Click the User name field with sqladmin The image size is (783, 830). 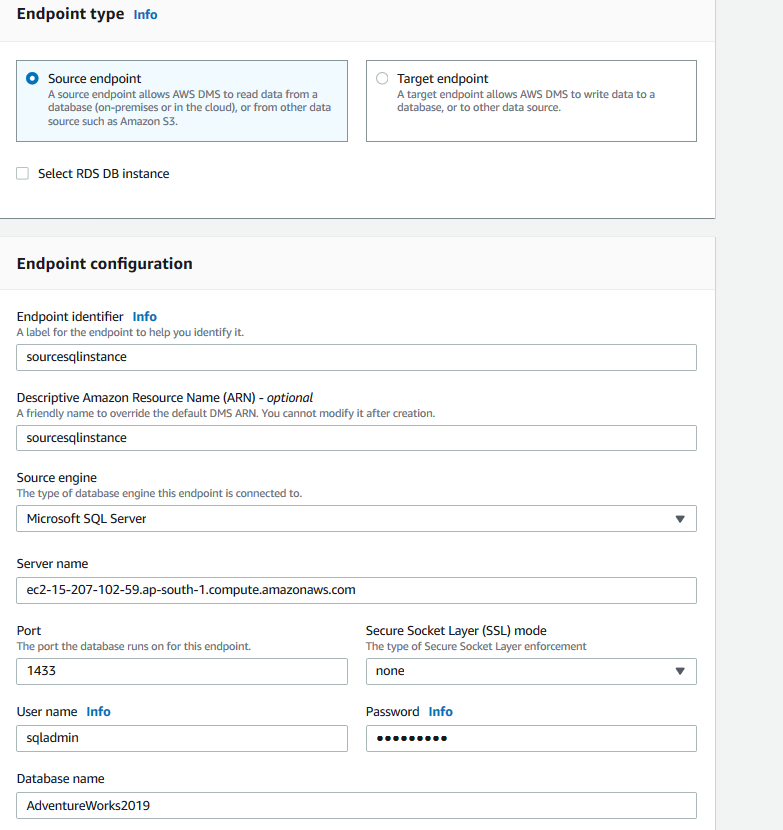[181, 738]
